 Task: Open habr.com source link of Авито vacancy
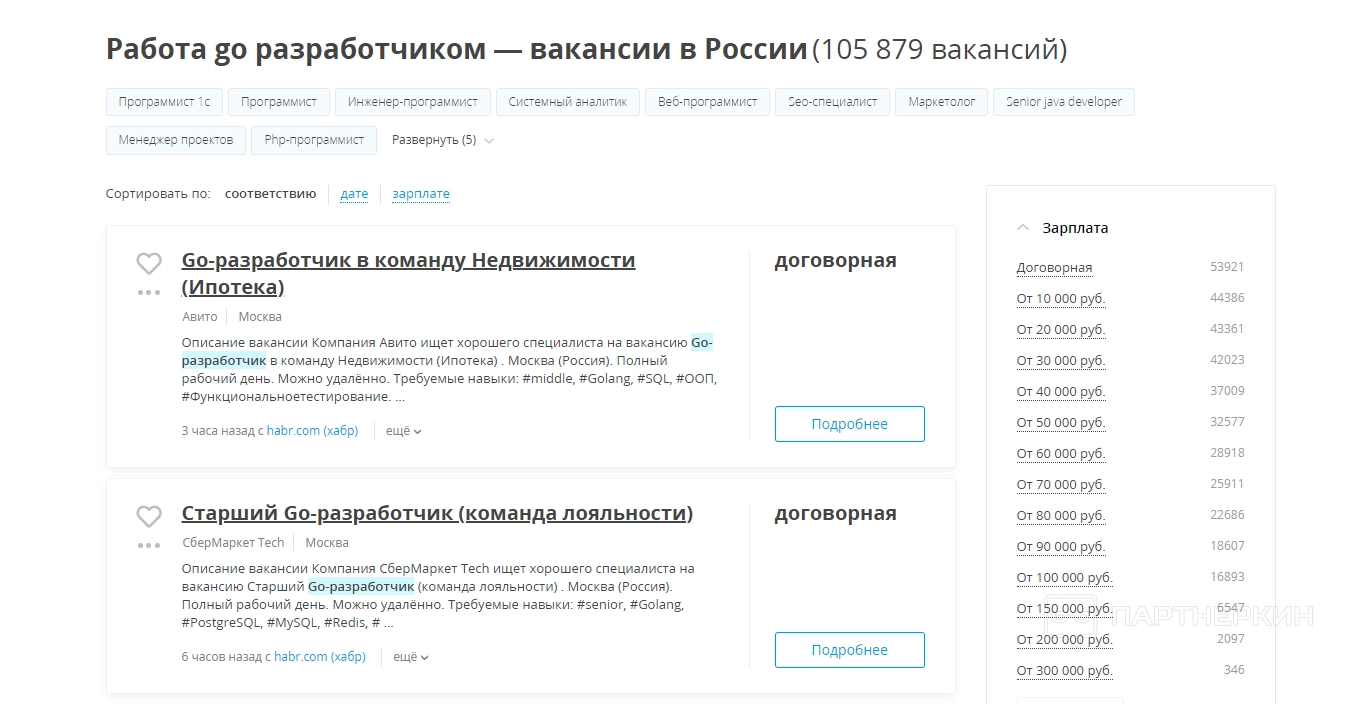(312, 431)
